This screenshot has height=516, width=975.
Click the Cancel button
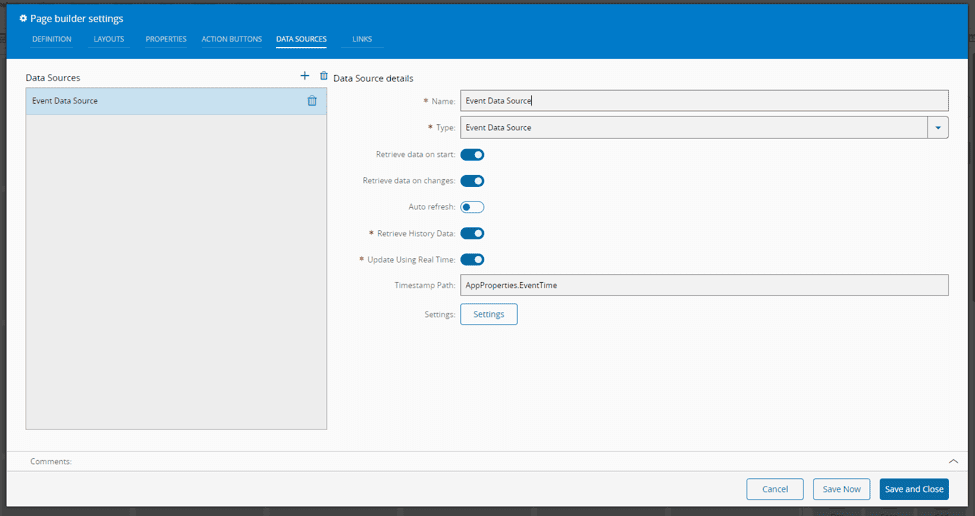coord(775,489)
